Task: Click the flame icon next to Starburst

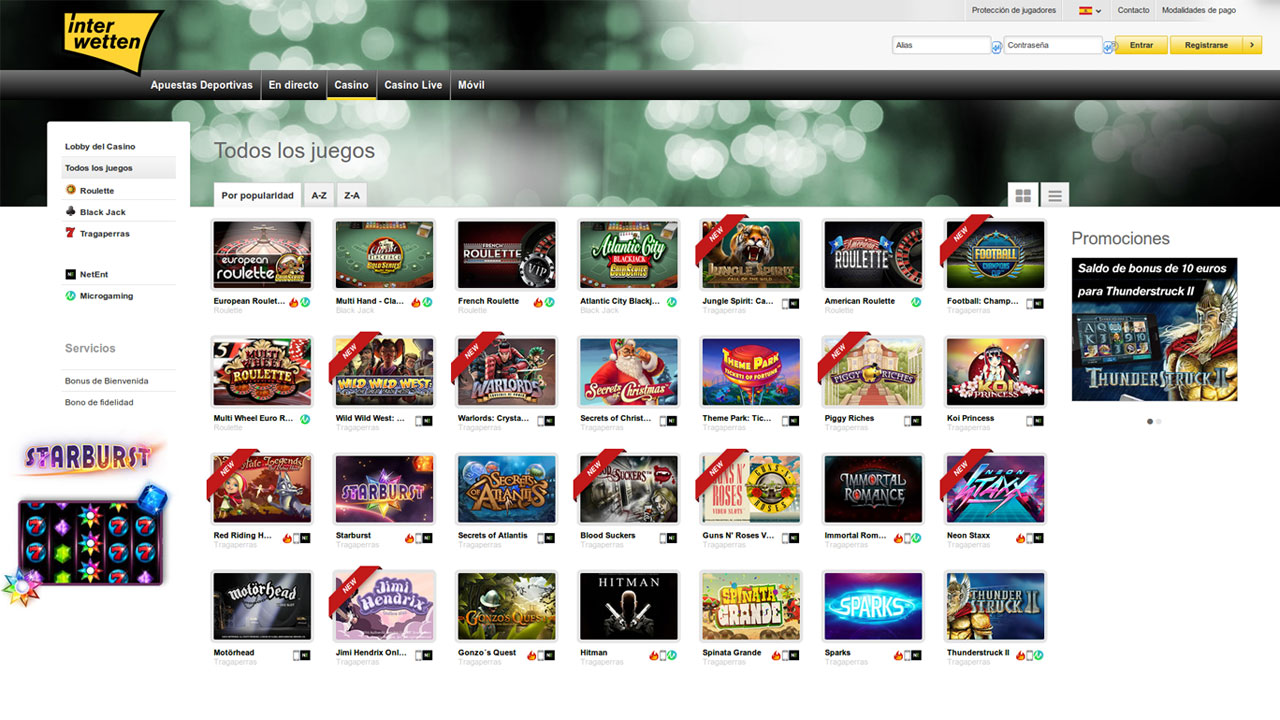Action: (x=409, y=537)
